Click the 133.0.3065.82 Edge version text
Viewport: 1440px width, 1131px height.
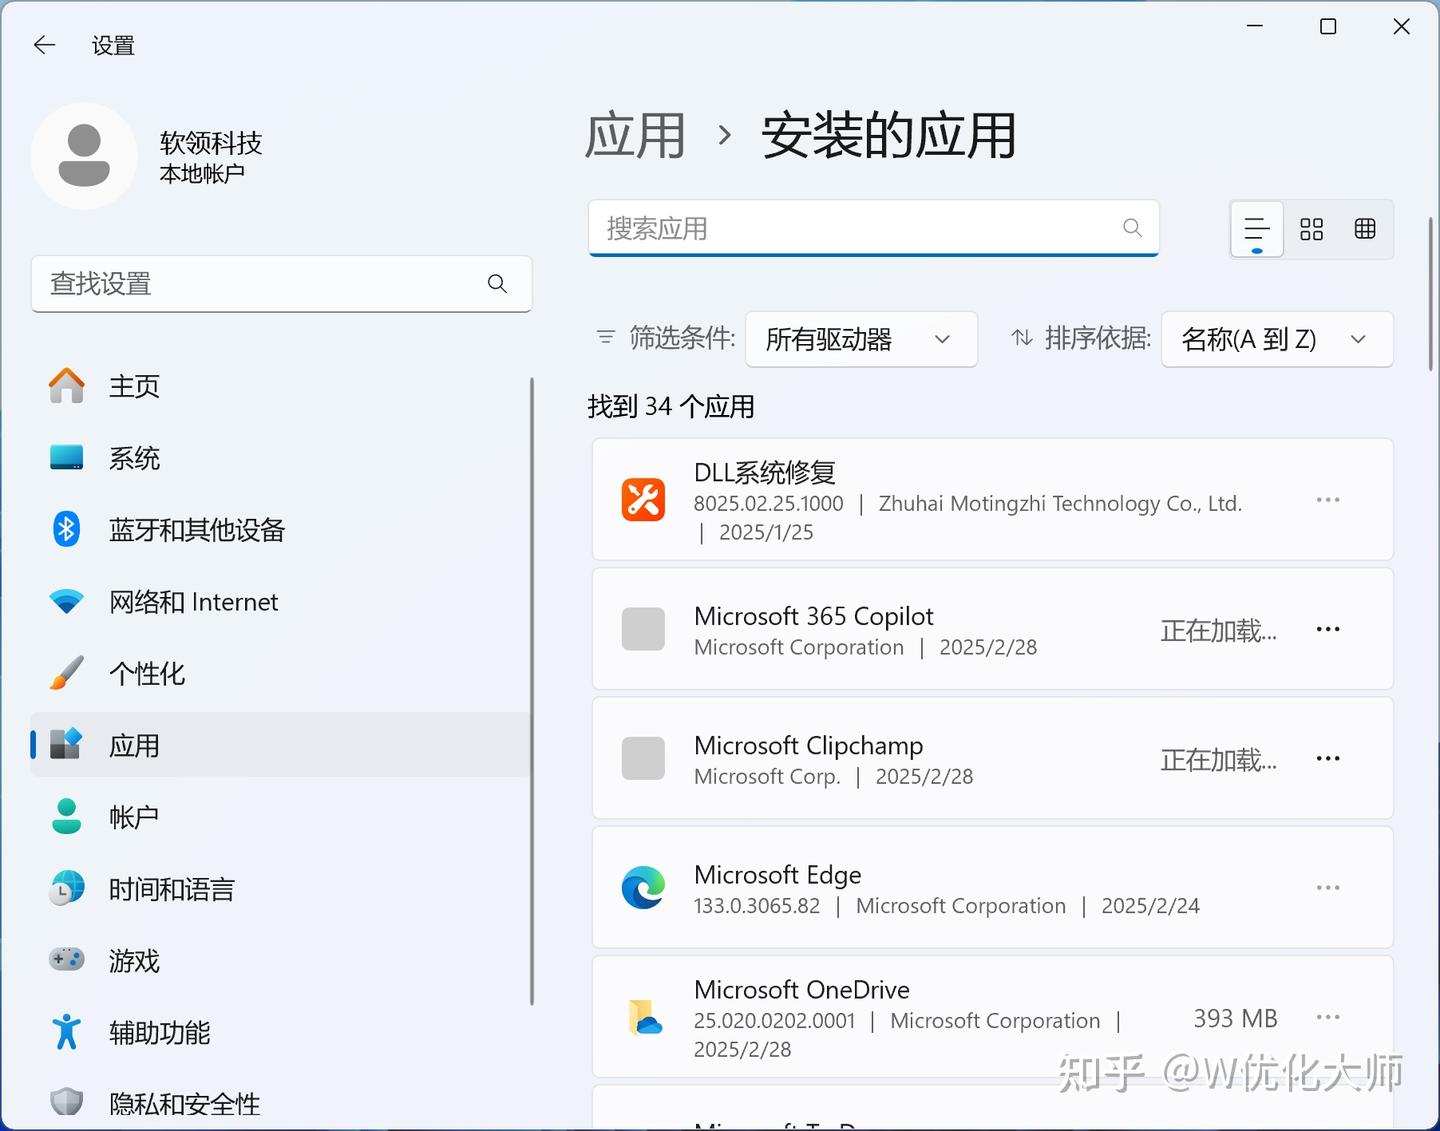[x=757, y=906]
